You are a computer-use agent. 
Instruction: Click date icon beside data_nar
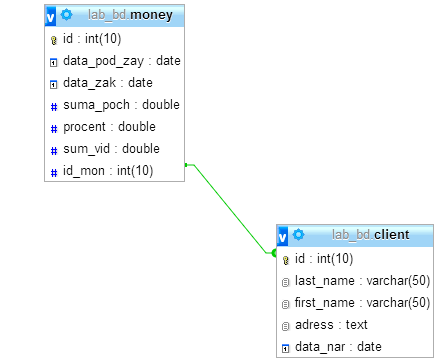pos(286,348)
